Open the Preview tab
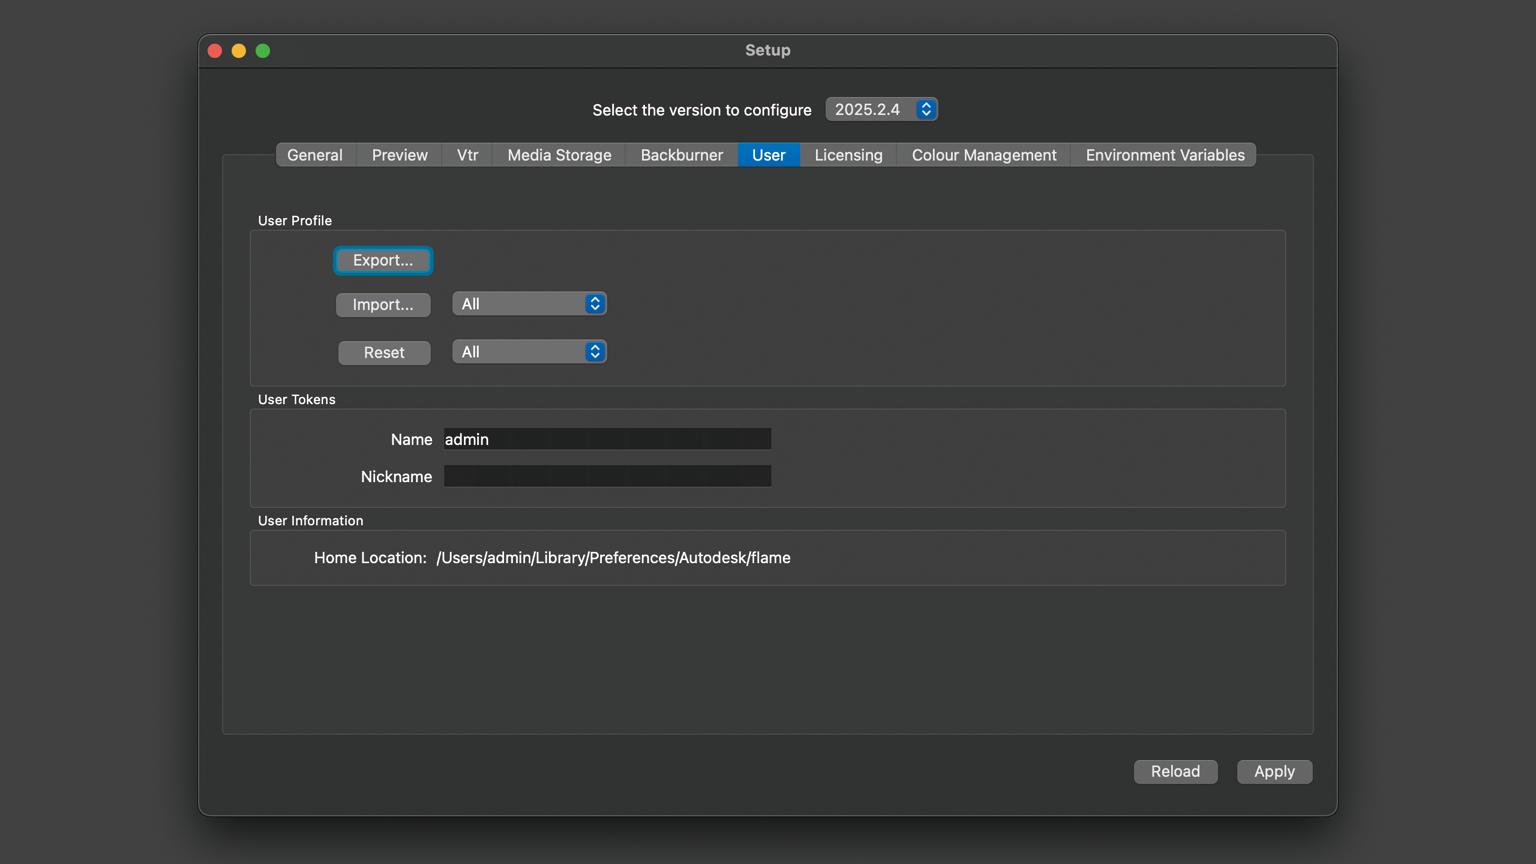Screen dimensions: 1536x864 399,155
